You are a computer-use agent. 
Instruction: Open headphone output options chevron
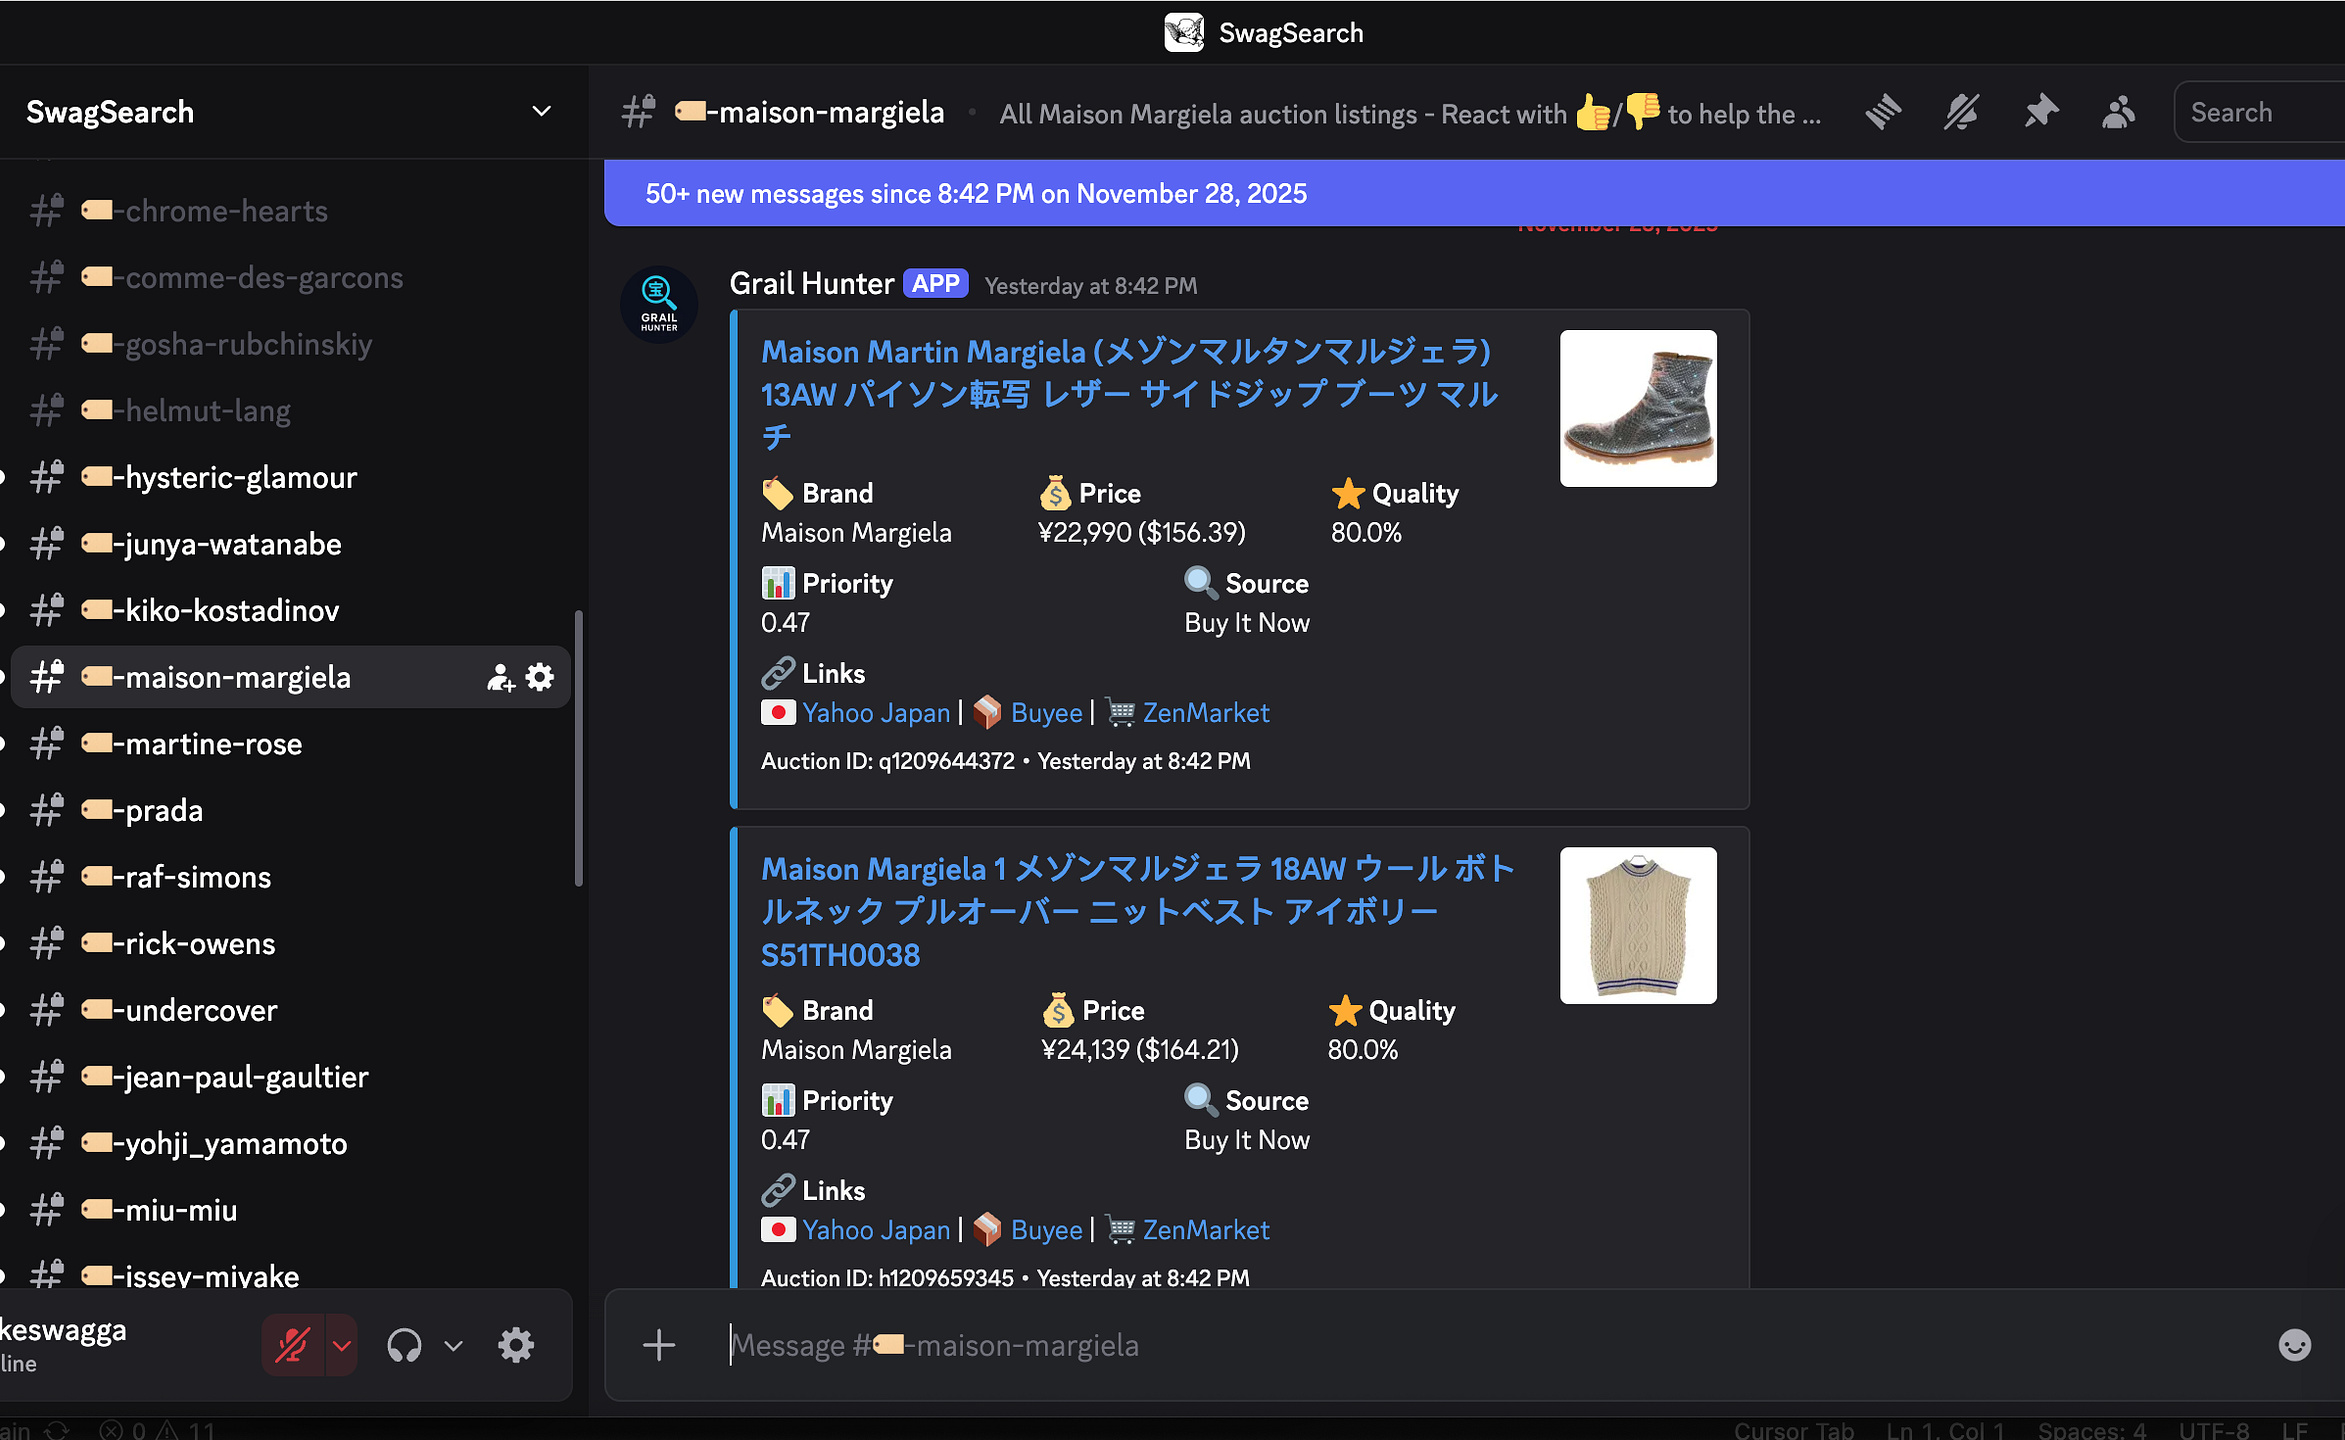(x=453, y=1346)
